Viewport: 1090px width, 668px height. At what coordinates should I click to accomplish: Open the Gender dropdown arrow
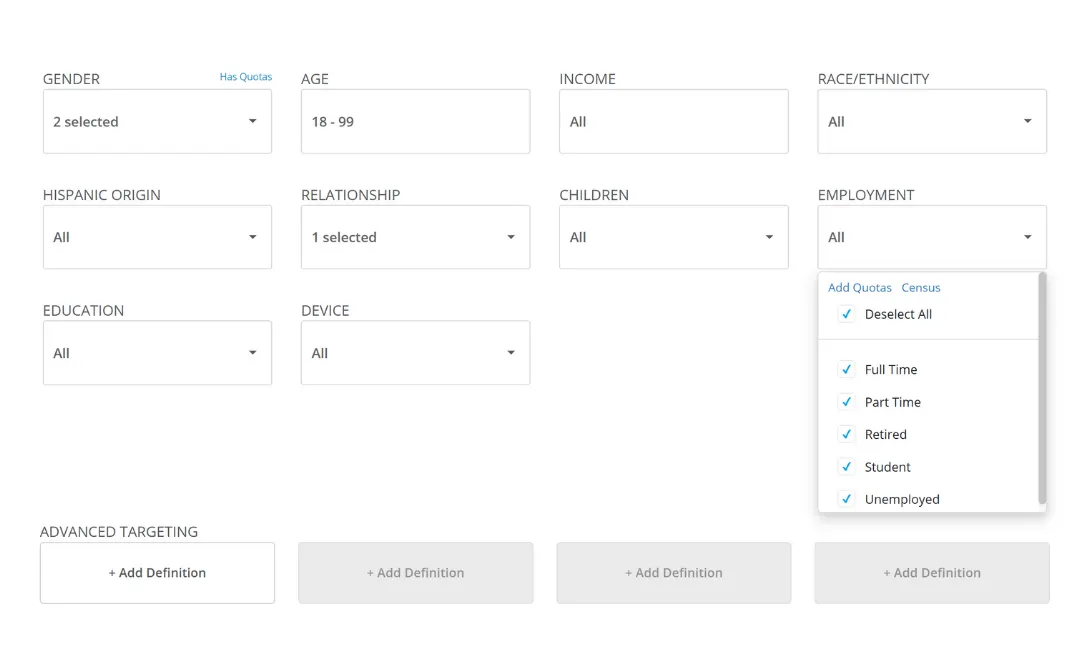click(252, 122)
